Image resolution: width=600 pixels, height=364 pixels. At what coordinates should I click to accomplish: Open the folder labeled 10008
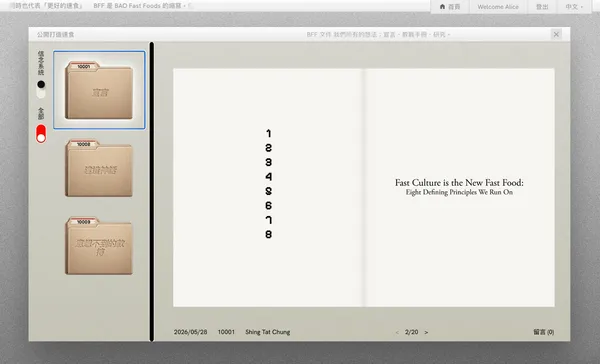pyautogui.click(x=99, y=168)
